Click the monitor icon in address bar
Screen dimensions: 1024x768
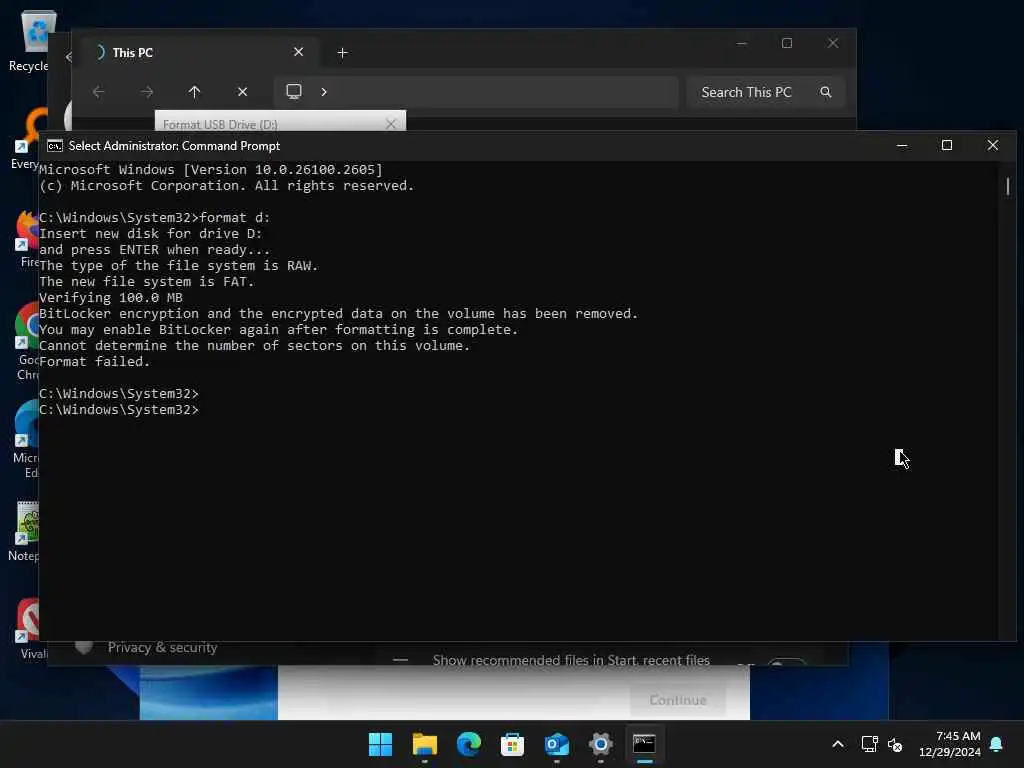click(x=294, y=91)
